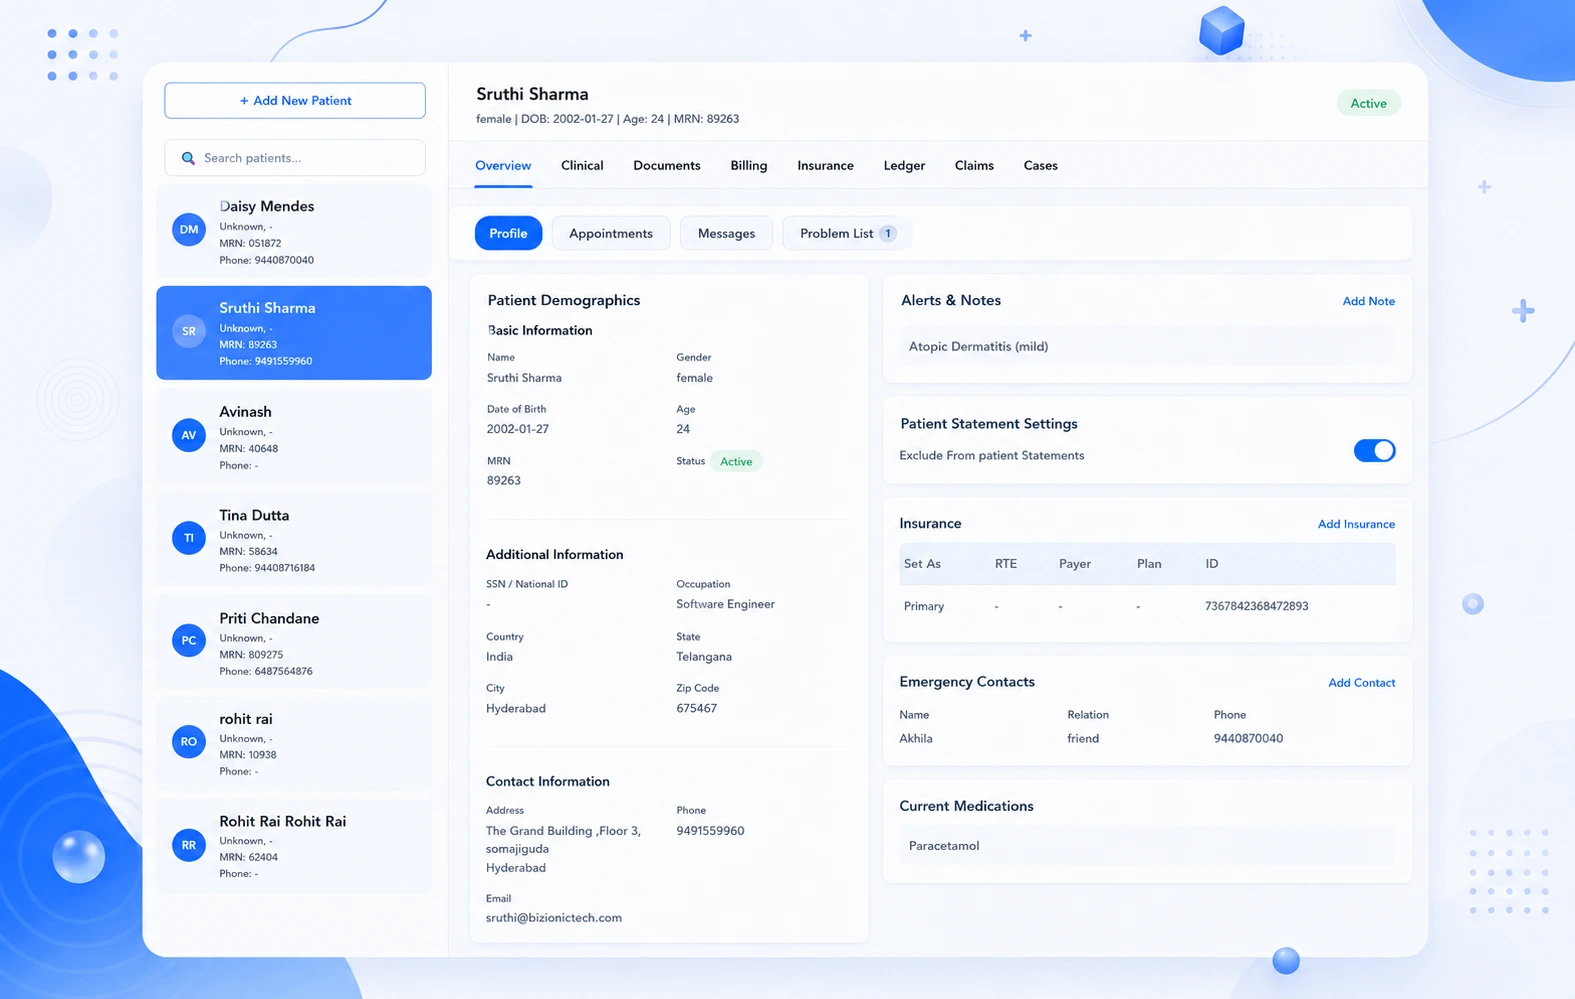Viewport: 1575px width, 999px height.
Task: Select the Messages sub-tab
Action: [x=726, y=233]
